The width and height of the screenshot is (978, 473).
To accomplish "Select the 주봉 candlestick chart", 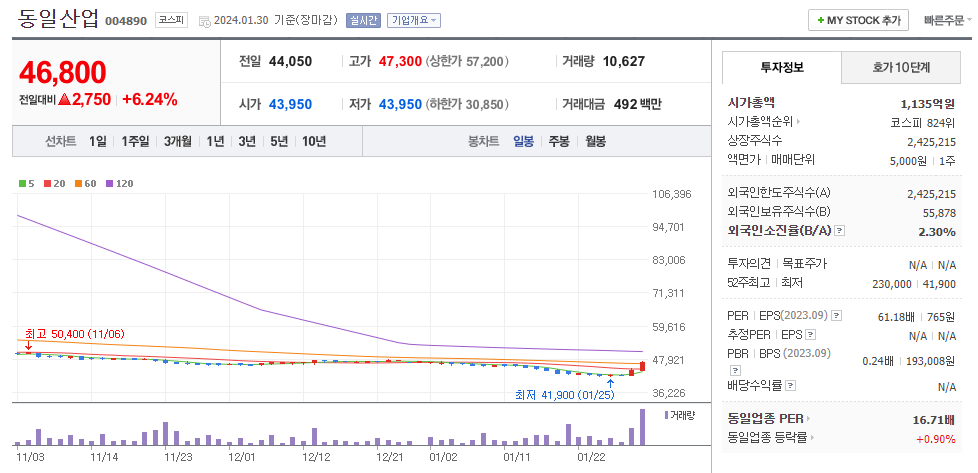I will pos(559,141).
